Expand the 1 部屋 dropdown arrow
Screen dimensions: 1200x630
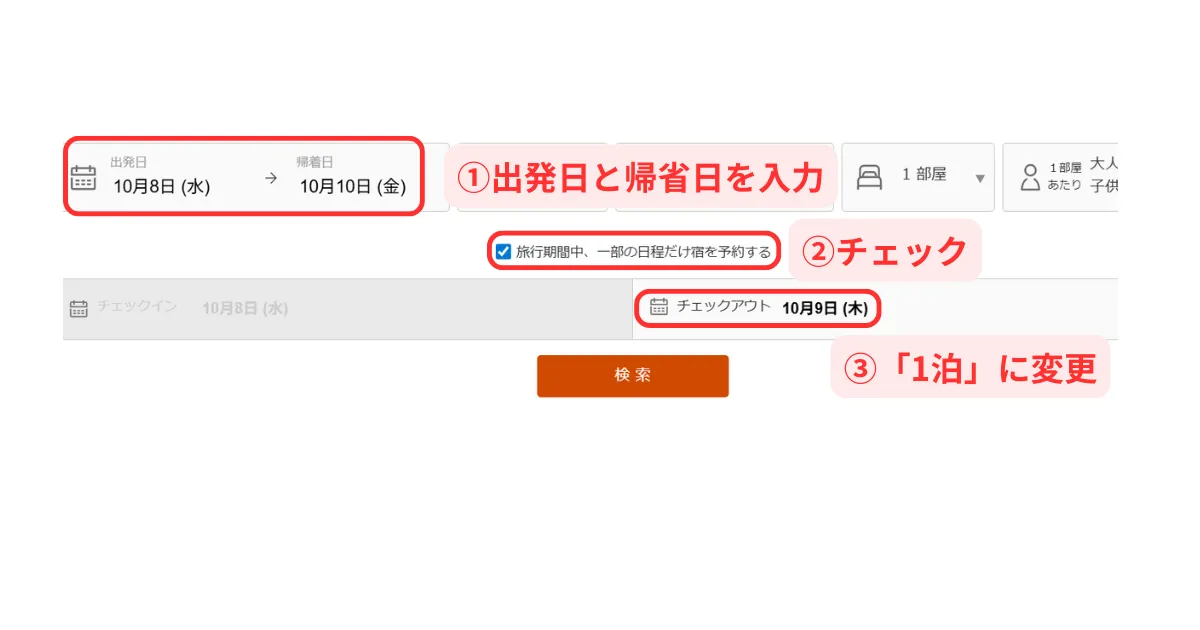point(980,179)
